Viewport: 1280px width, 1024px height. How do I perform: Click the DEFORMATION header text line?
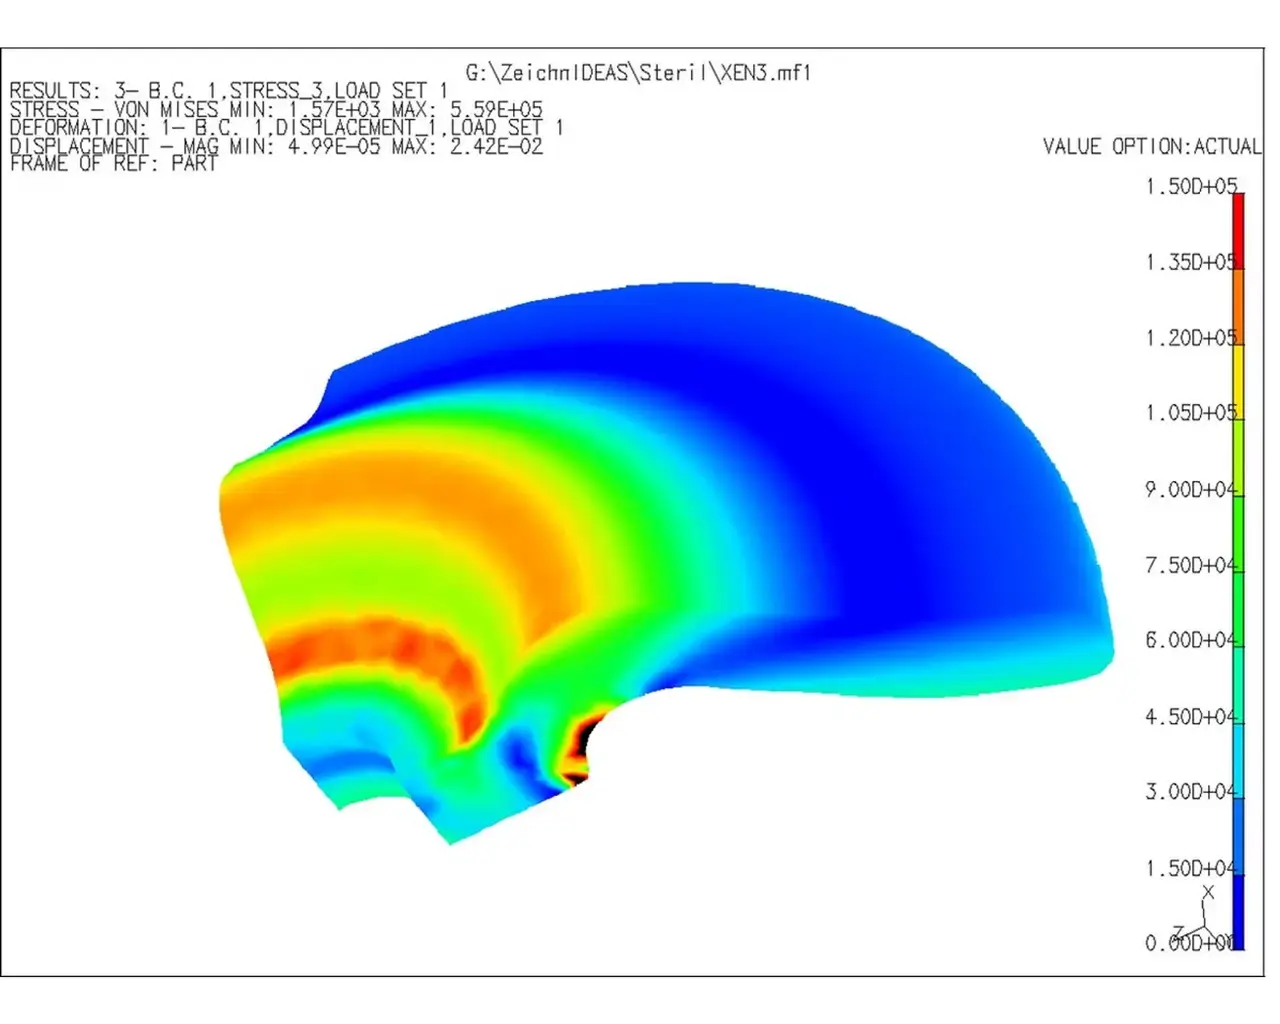[285, 128]
